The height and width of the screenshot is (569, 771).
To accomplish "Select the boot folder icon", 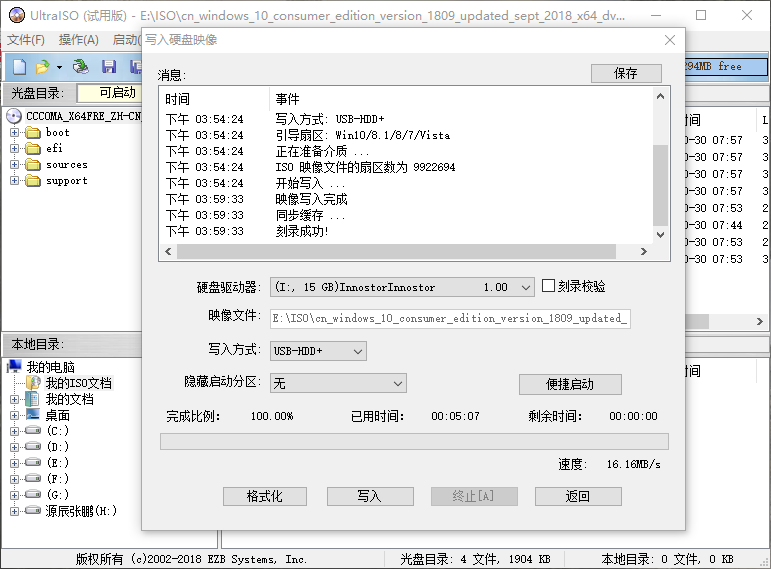I will tap(33, 132).
